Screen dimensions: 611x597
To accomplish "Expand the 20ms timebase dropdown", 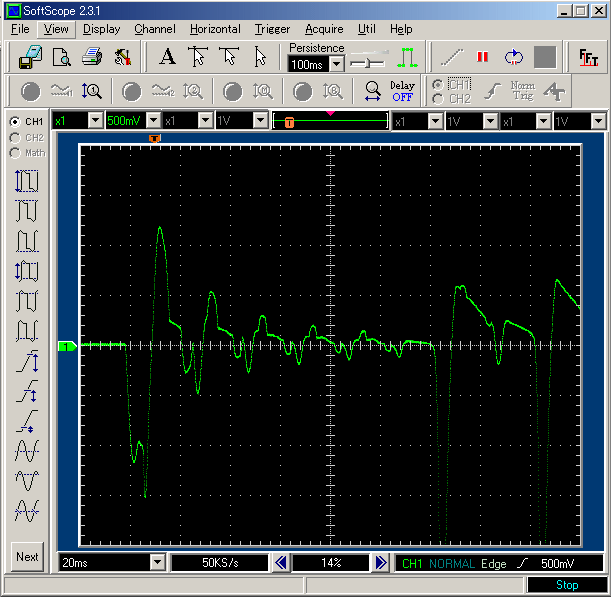I will [x=157, y=563].
